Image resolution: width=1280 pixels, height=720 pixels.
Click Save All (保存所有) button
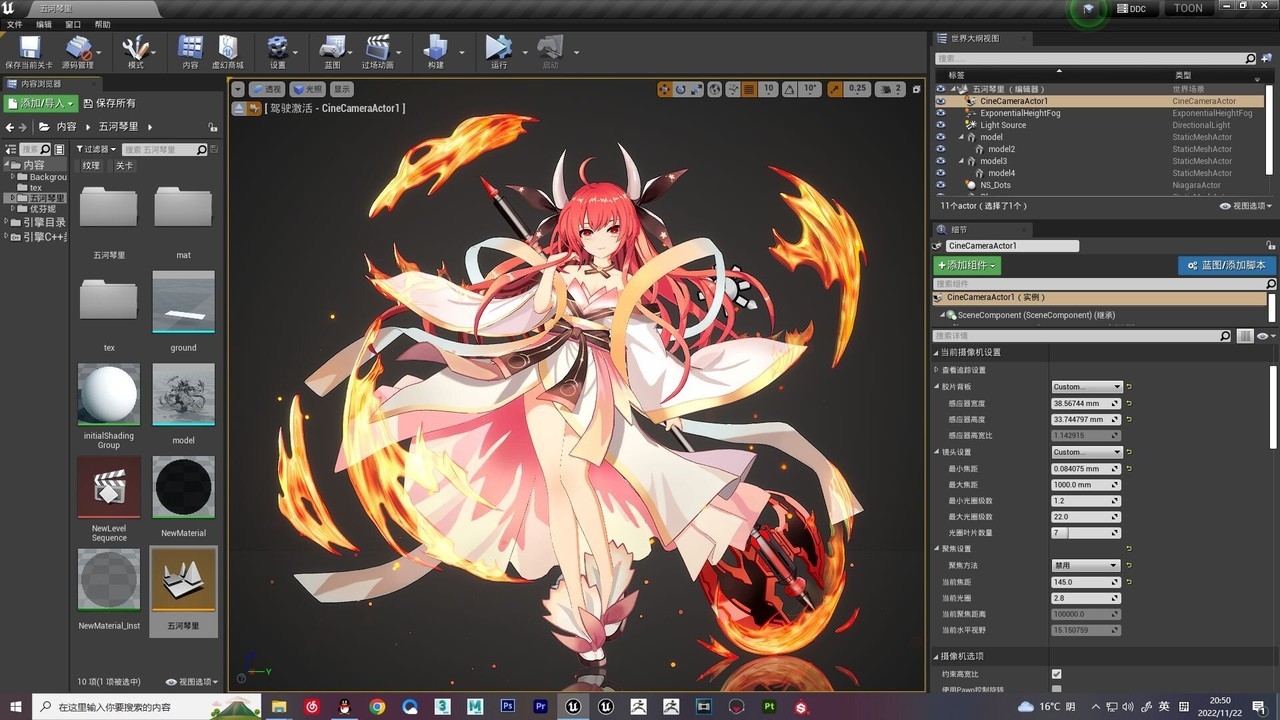click(109, 103)
